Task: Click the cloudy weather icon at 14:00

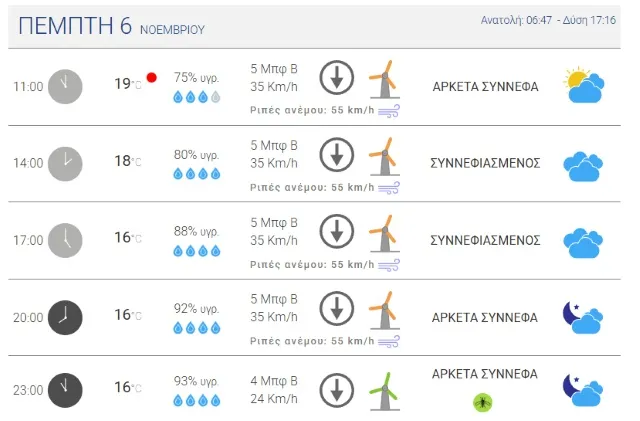Action: pos(583,164)
